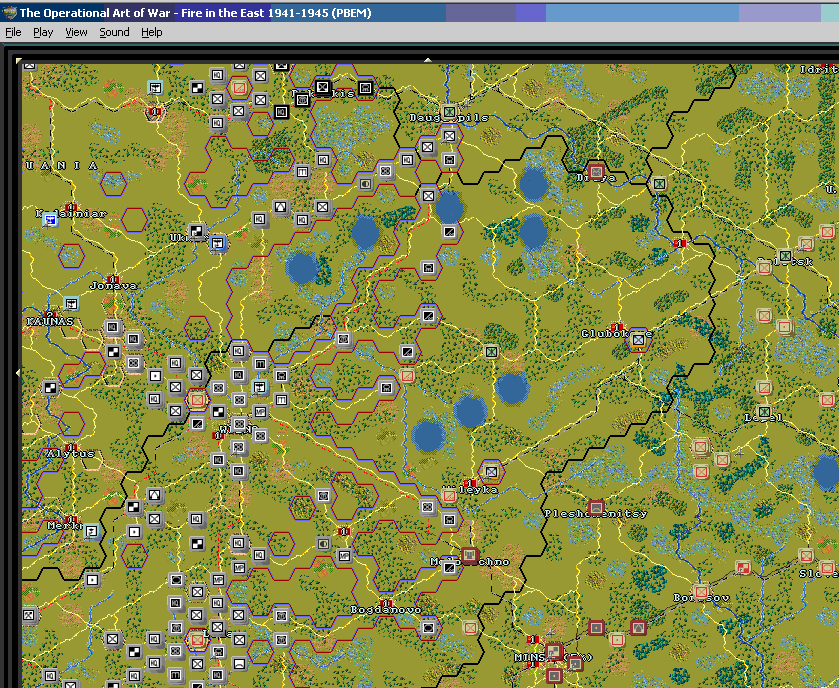839x688 pixels.
Task: Select the green unit east of Drissa
Action: pyautogui.click(x=659, y=184)
